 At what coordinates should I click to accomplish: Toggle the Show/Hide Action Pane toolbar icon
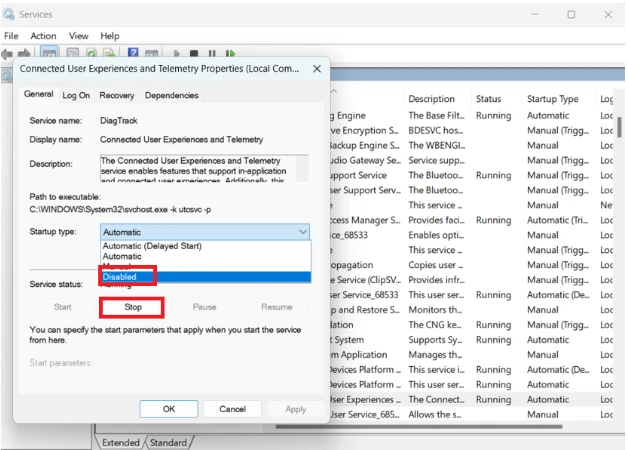tap(151, 53)
